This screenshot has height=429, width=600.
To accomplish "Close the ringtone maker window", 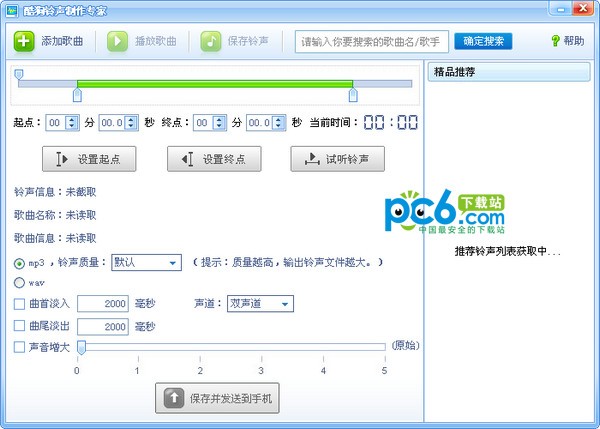I will 583,8.
